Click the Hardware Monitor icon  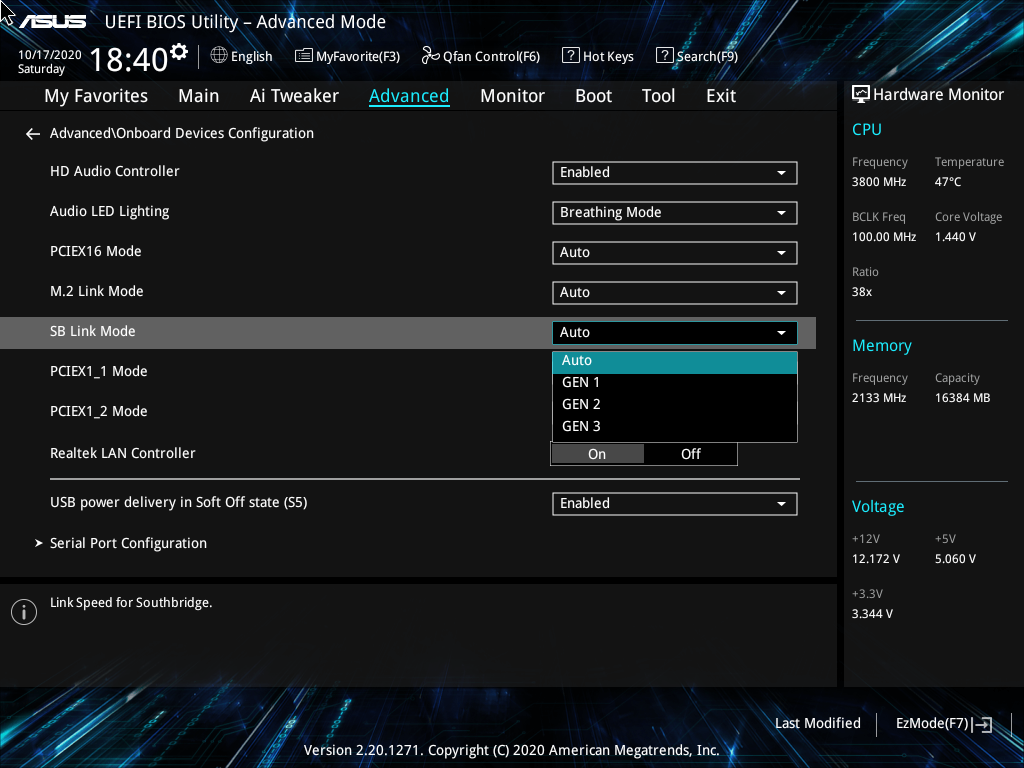[861, 95]
